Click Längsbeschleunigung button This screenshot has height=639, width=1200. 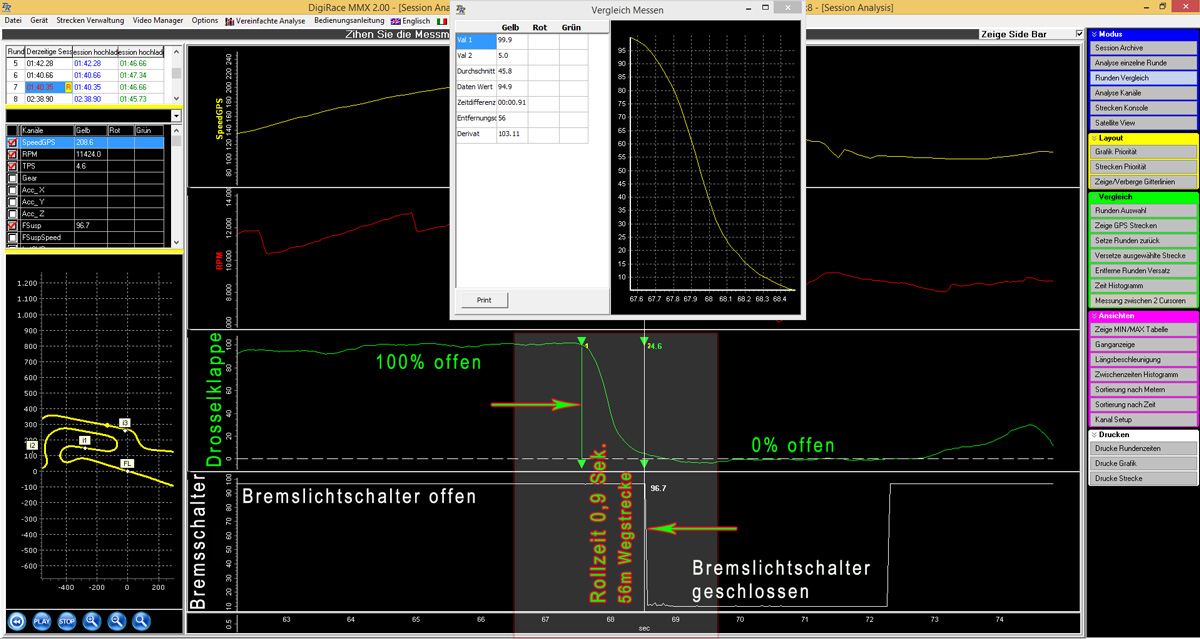coord(1143,360)
